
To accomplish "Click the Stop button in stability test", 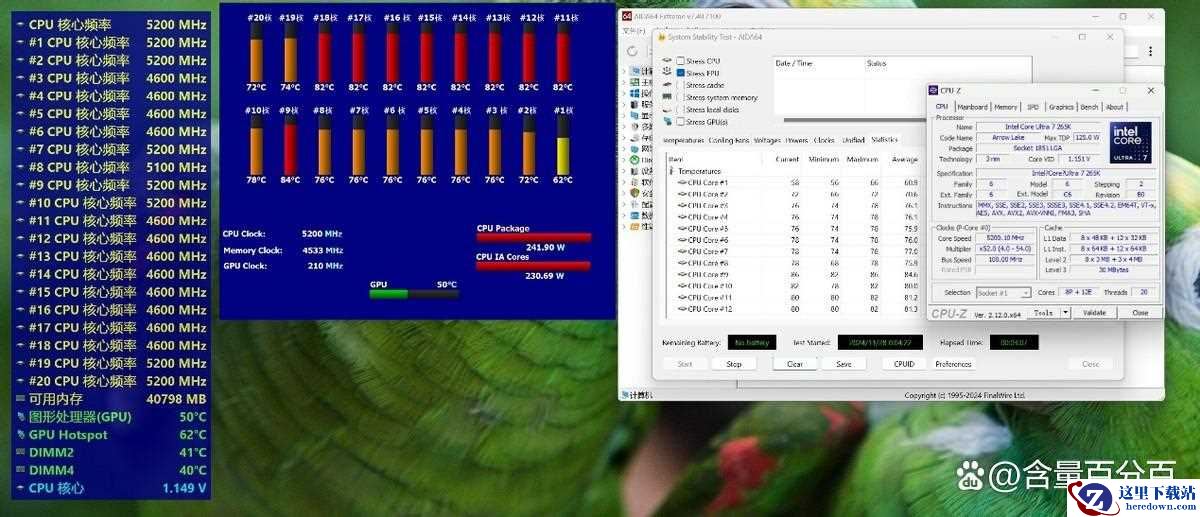I will point(734,364).
